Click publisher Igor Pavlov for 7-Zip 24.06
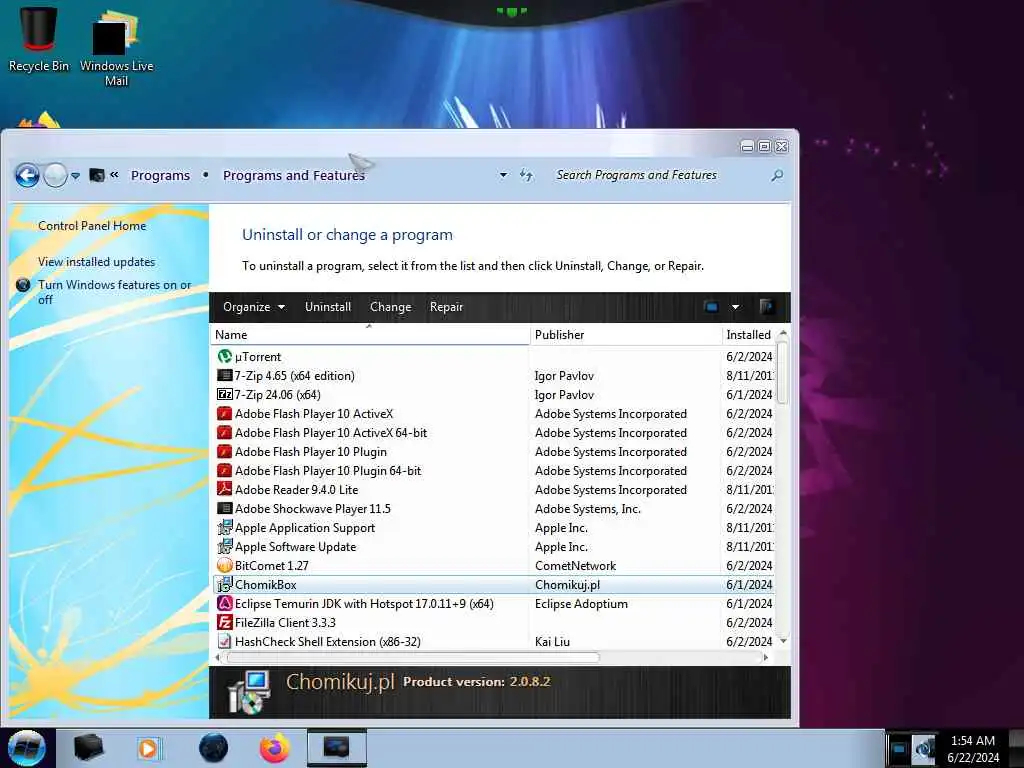The image size is (1024, 768). point(564,394)
